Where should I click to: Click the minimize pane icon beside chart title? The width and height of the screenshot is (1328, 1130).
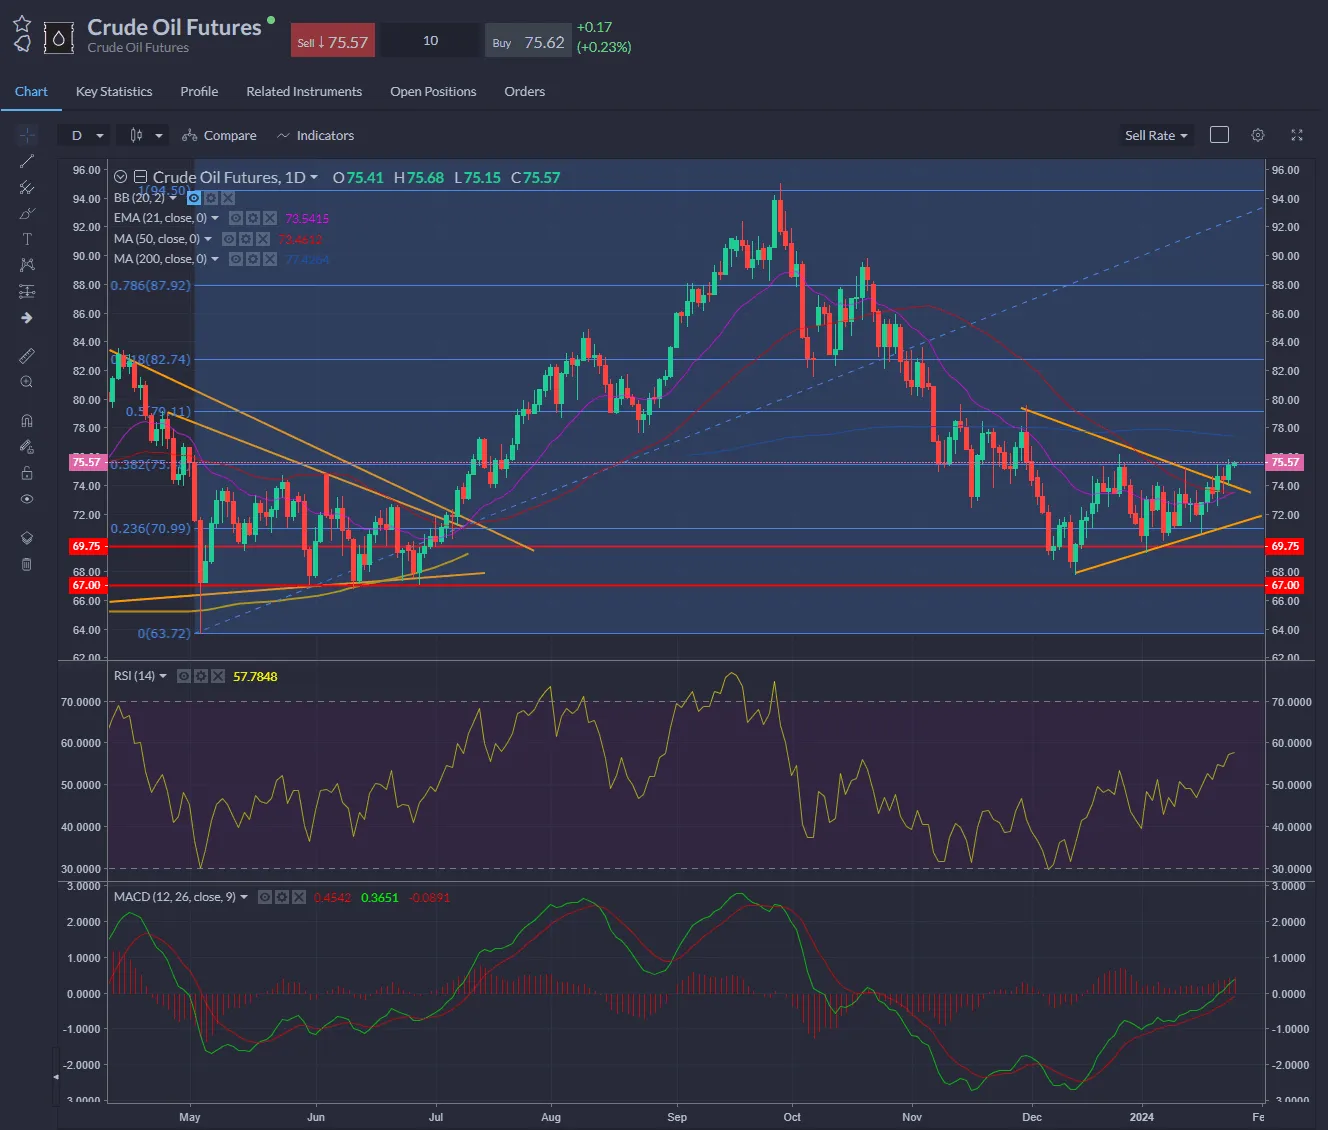[x=140, y=177]
